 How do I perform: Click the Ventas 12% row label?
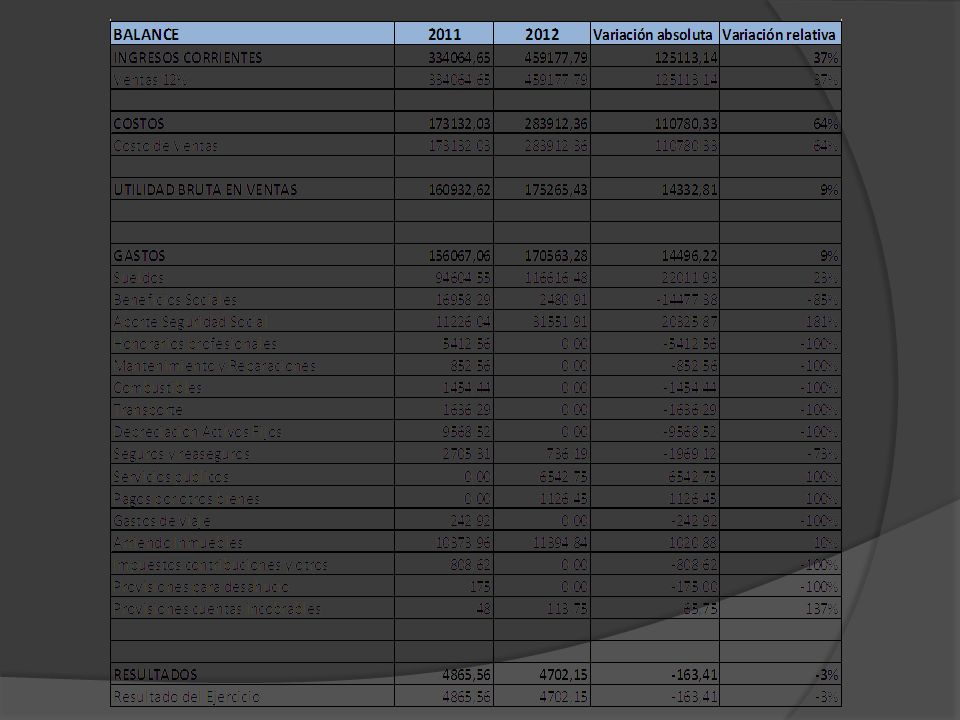(150, 80)
